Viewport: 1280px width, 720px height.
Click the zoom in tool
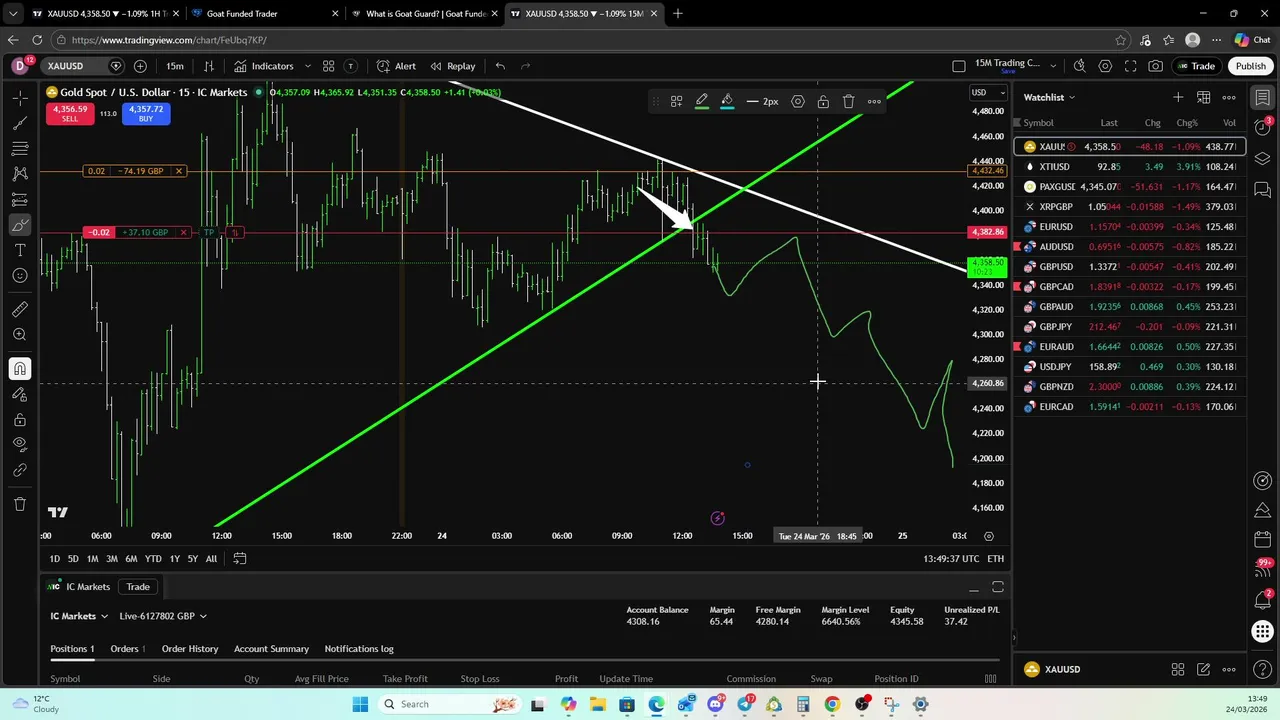tap(20, 335)
